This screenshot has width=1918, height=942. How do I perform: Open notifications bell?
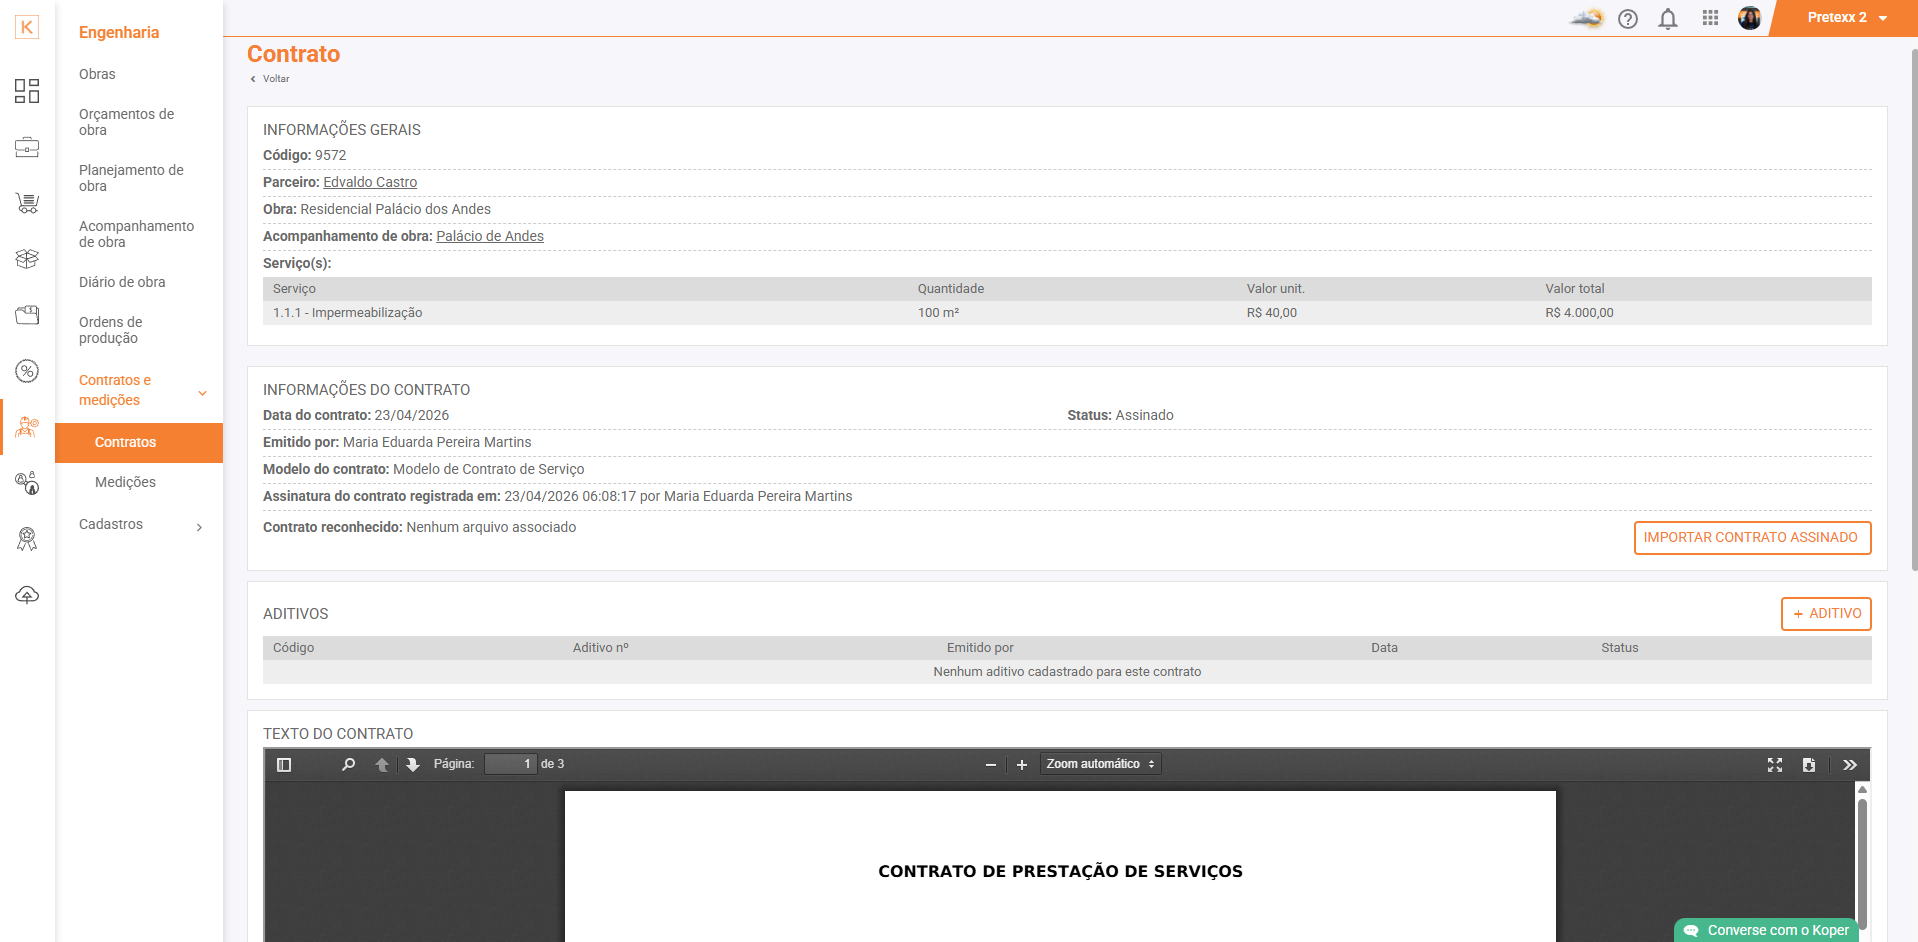(x=1668, y=18)
